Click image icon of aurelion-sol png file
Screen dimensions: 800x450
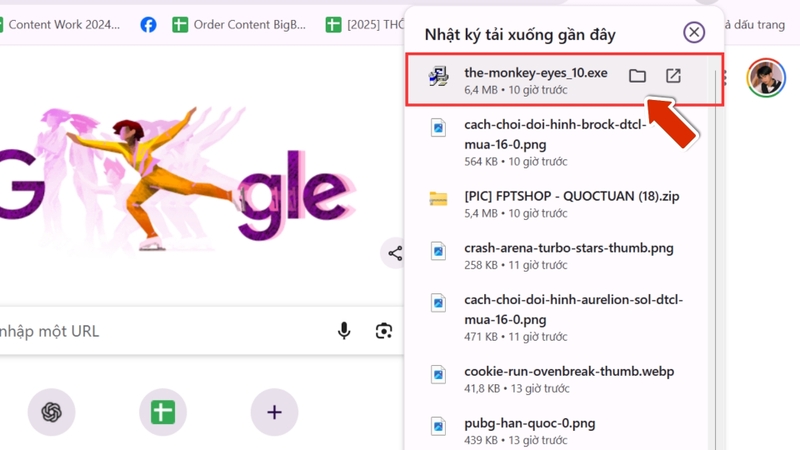(438, 303)
